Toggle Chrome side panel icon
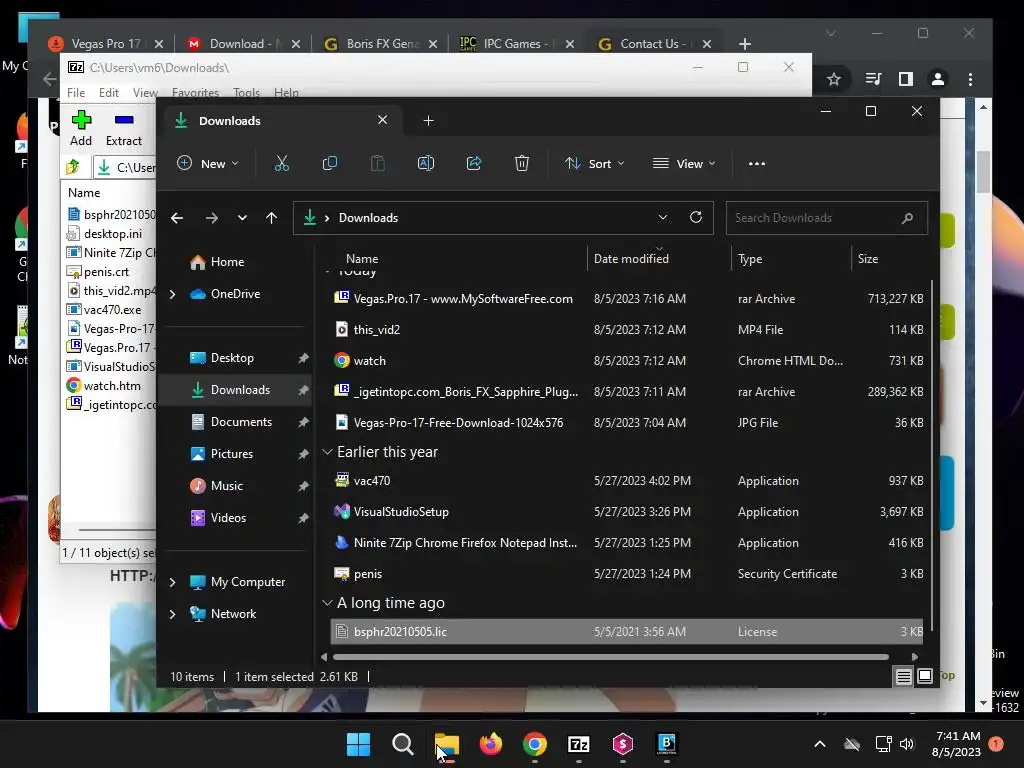1024x768 pixels. click(x=905, y=79)
